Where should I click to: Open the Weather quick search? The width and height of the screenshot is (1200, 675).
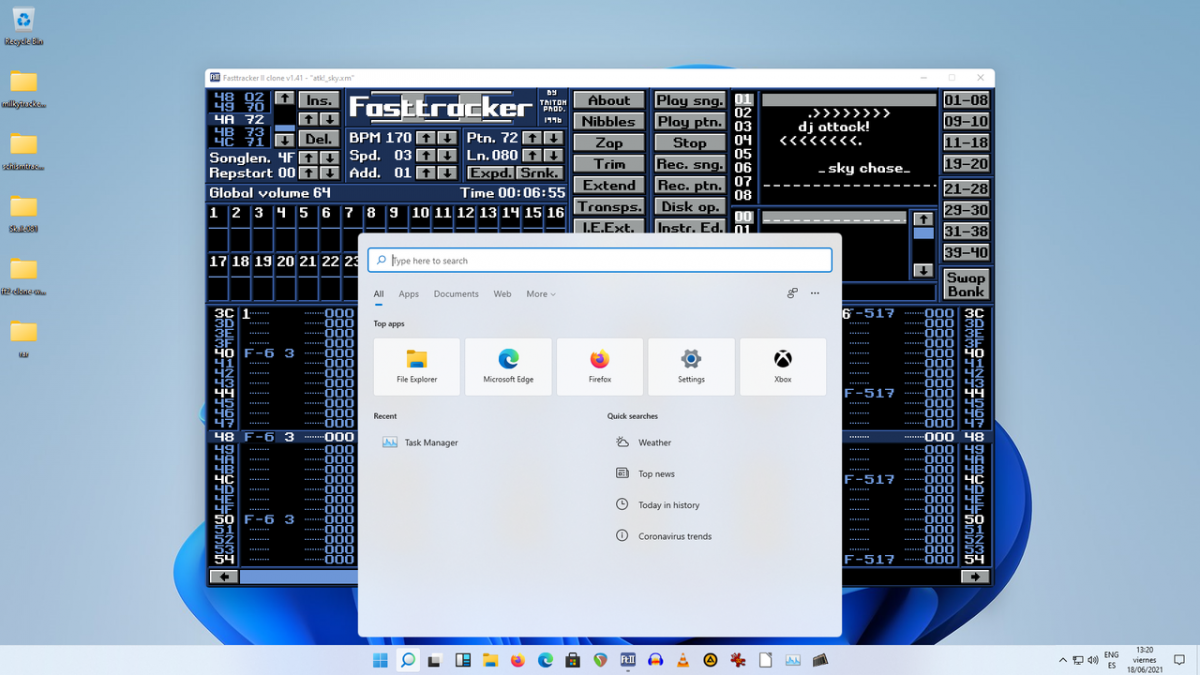654,442
